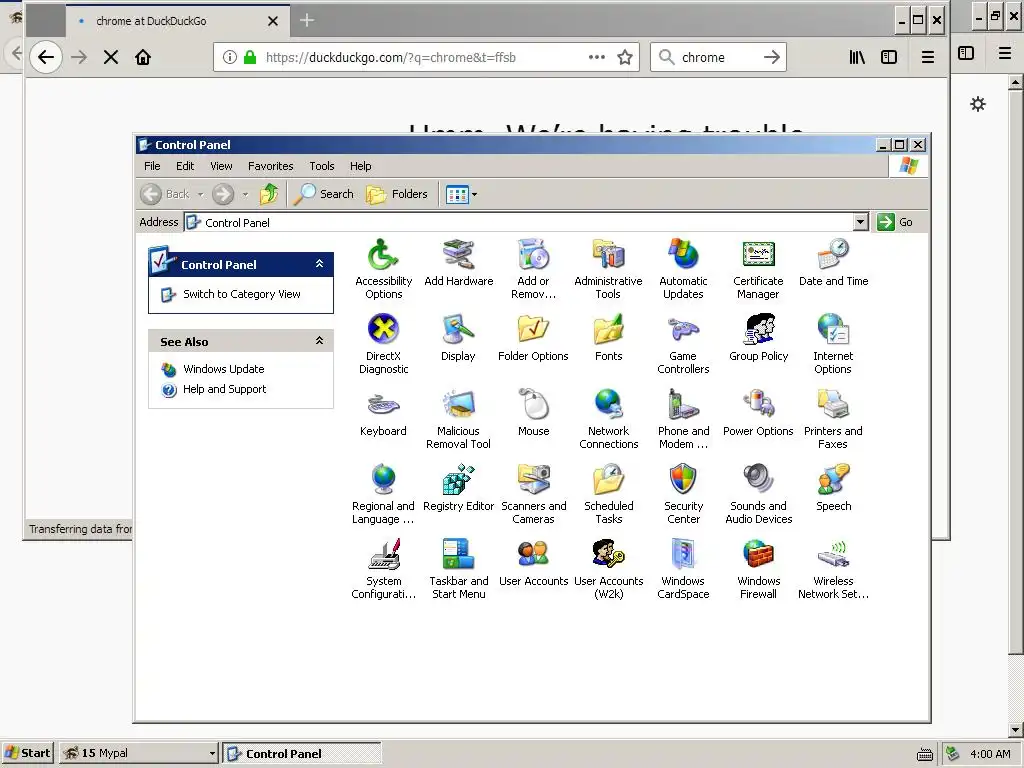Open Power Options icon

[x=758, y=412]
